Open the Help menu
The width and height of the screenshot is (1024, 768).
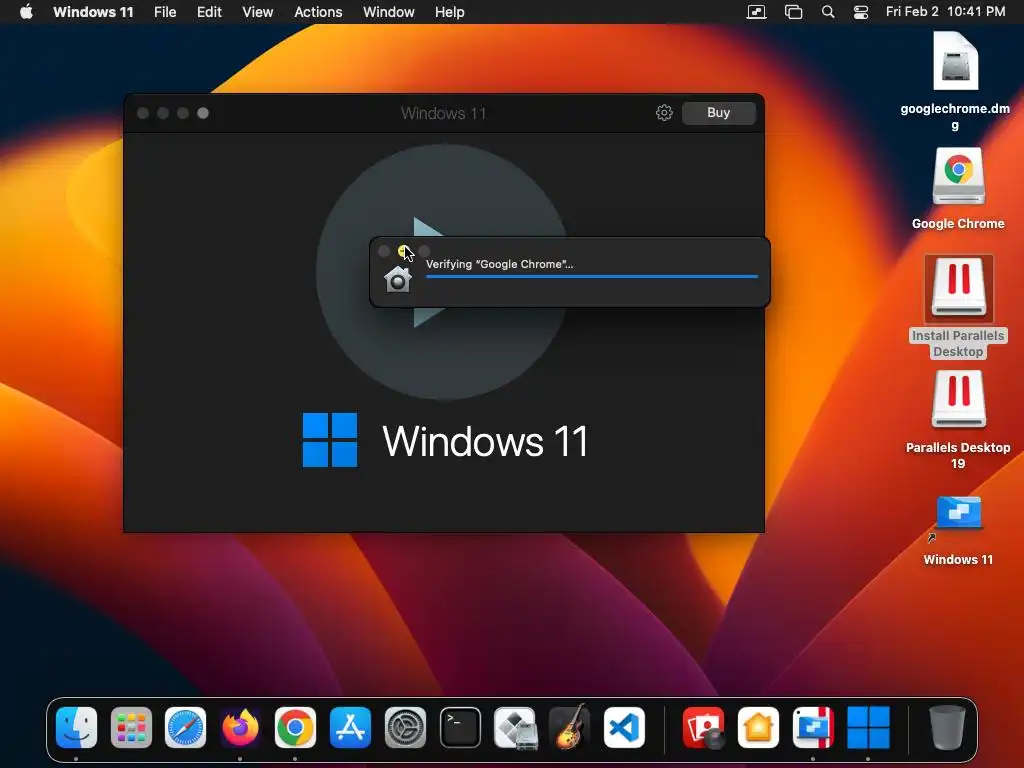(449, 12)
